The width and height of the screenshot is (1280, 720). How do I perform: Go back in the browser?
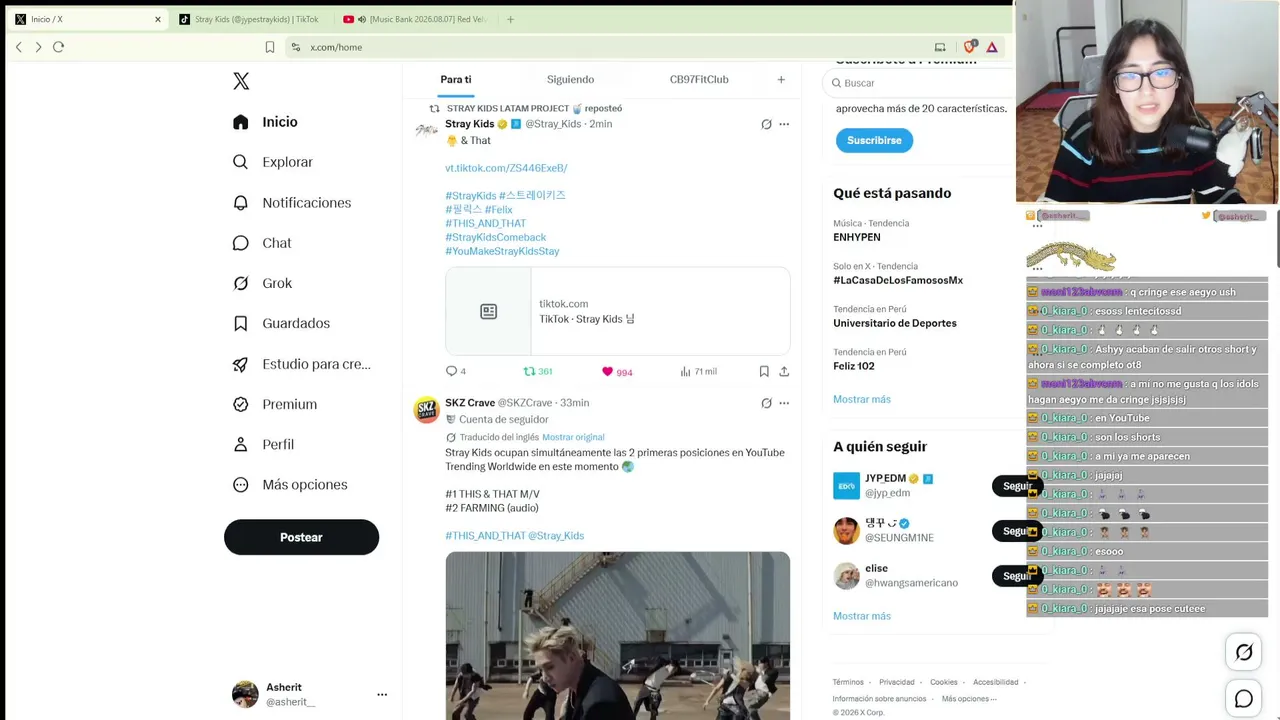pos(18,47)
